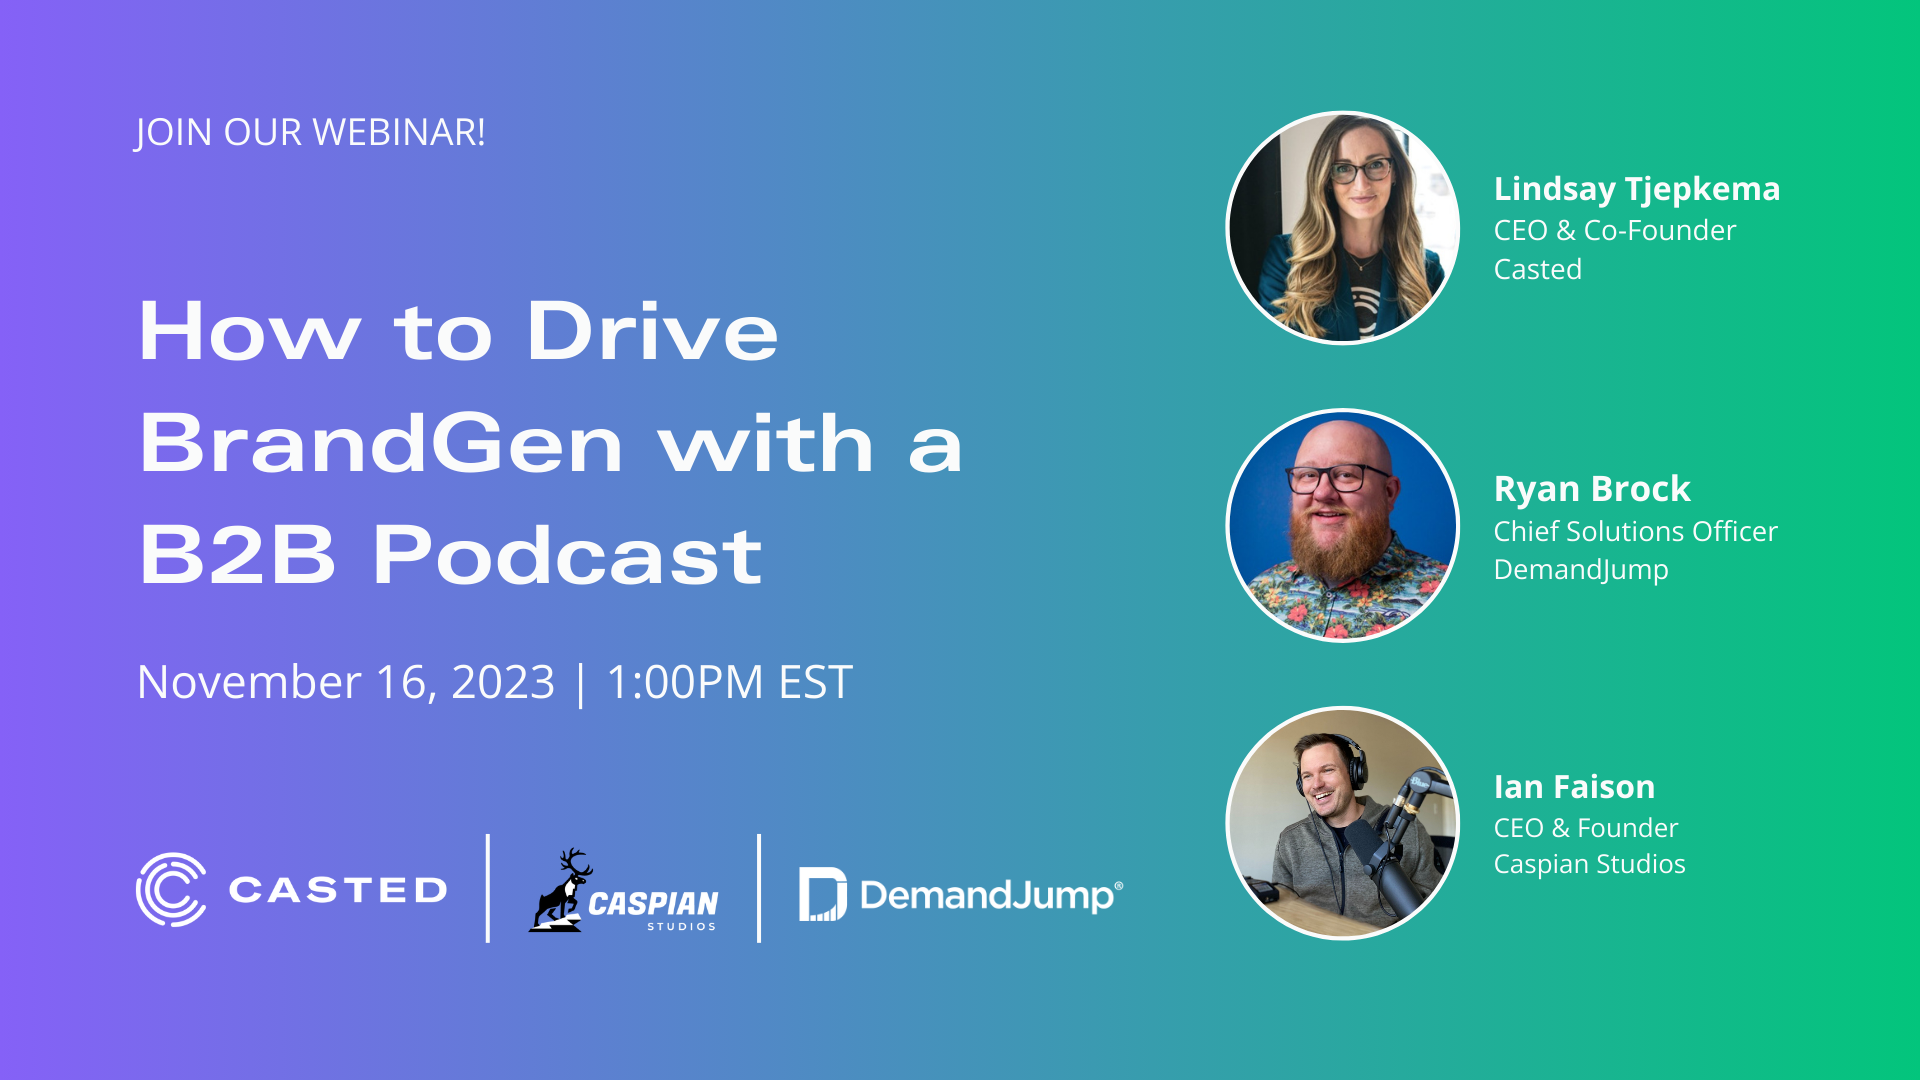Click the 'DemandJump' text under Ryan Brock

tap(1581, 570)
